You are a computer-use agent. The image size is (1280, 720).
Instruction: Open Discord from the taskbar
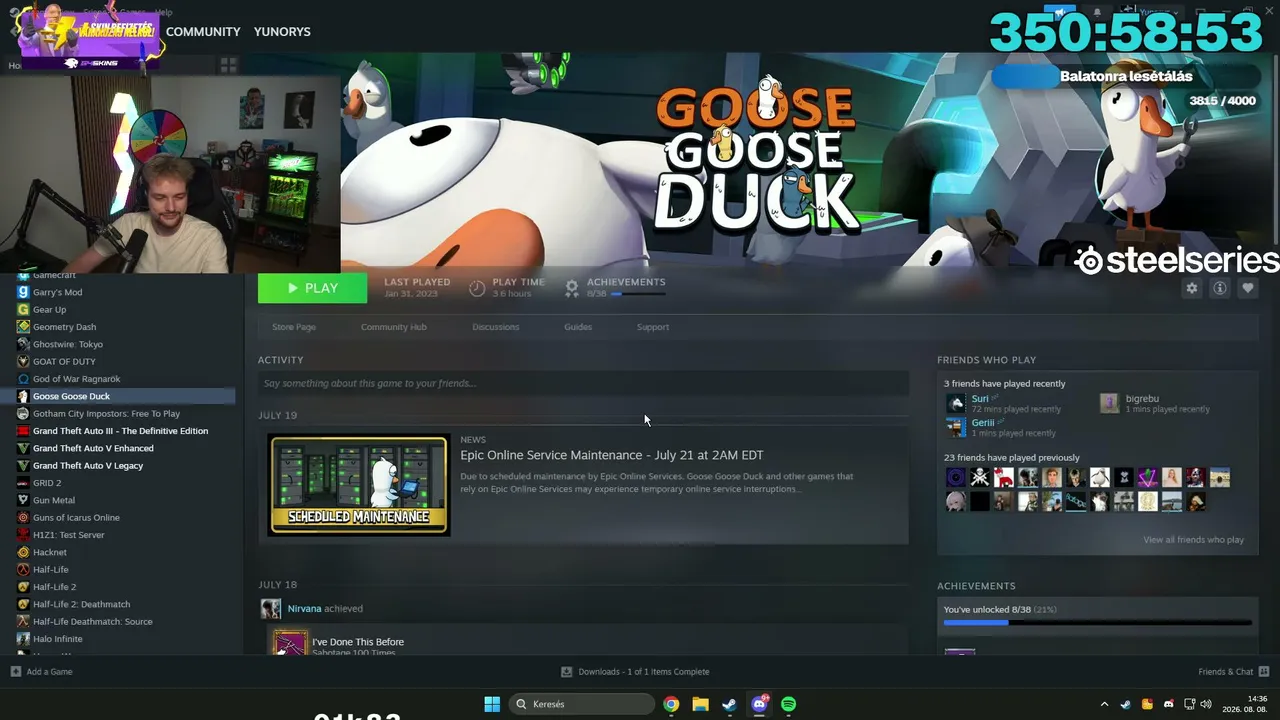[x=759, y=704]
